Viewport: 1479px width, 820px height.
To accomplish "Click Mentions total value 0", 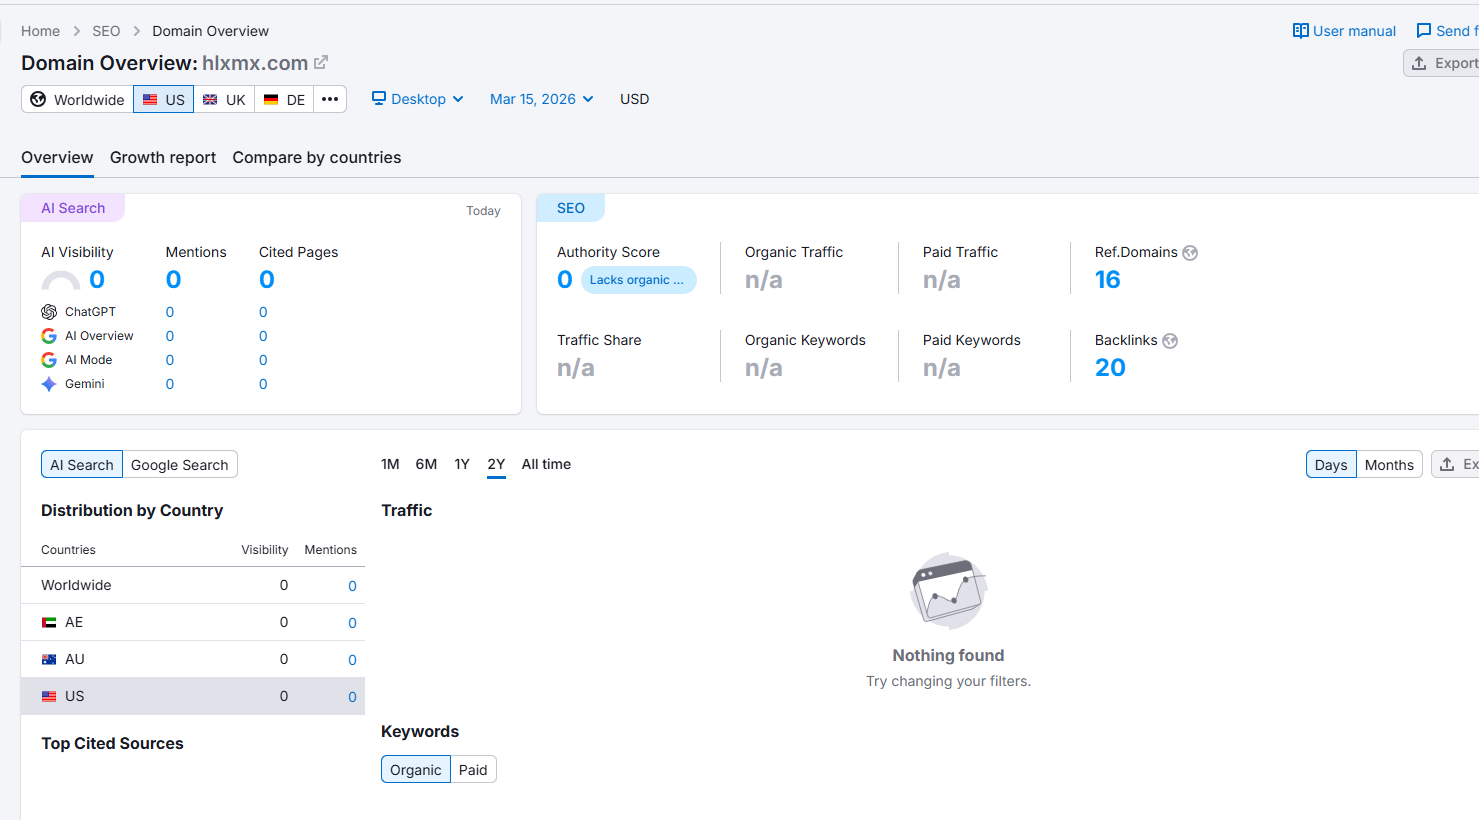I will (174, 280).
